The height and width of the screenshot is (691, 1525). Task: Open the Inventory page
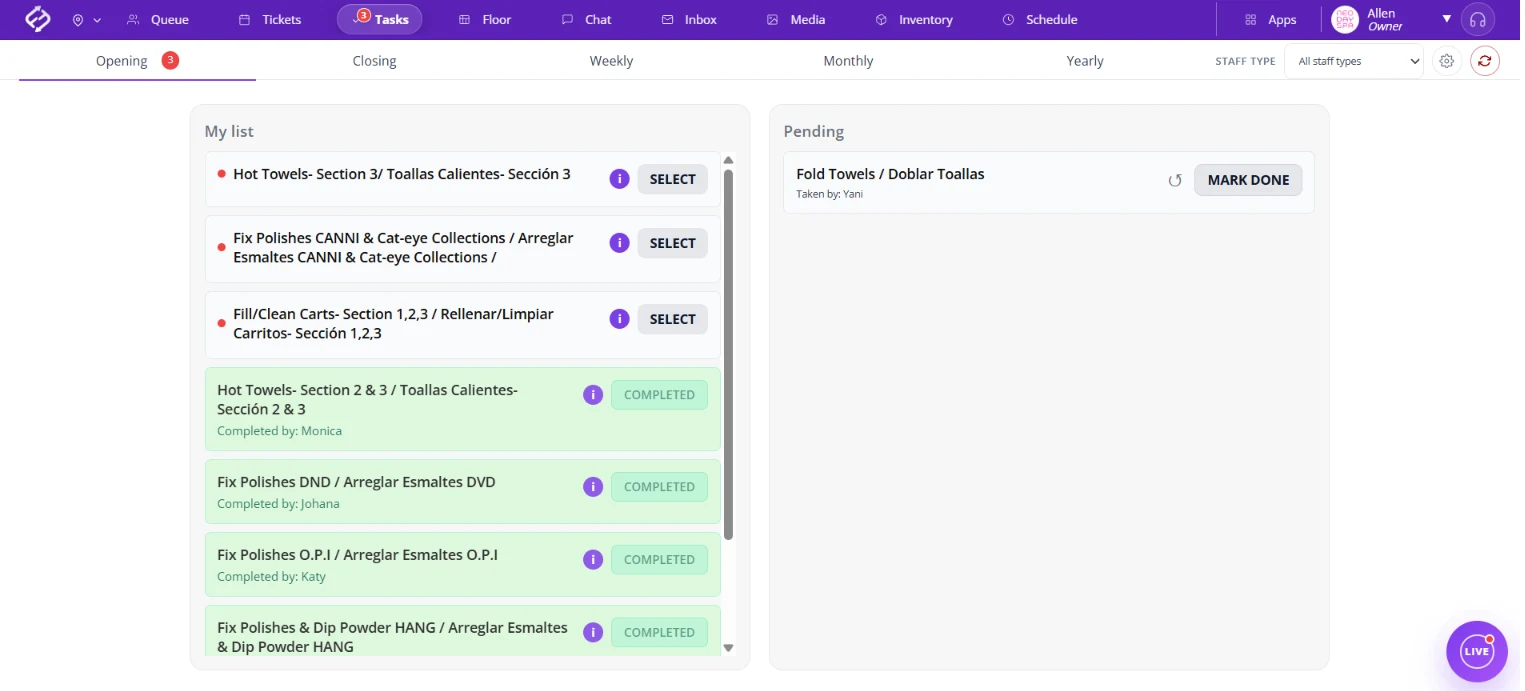(x=914, y=20)
